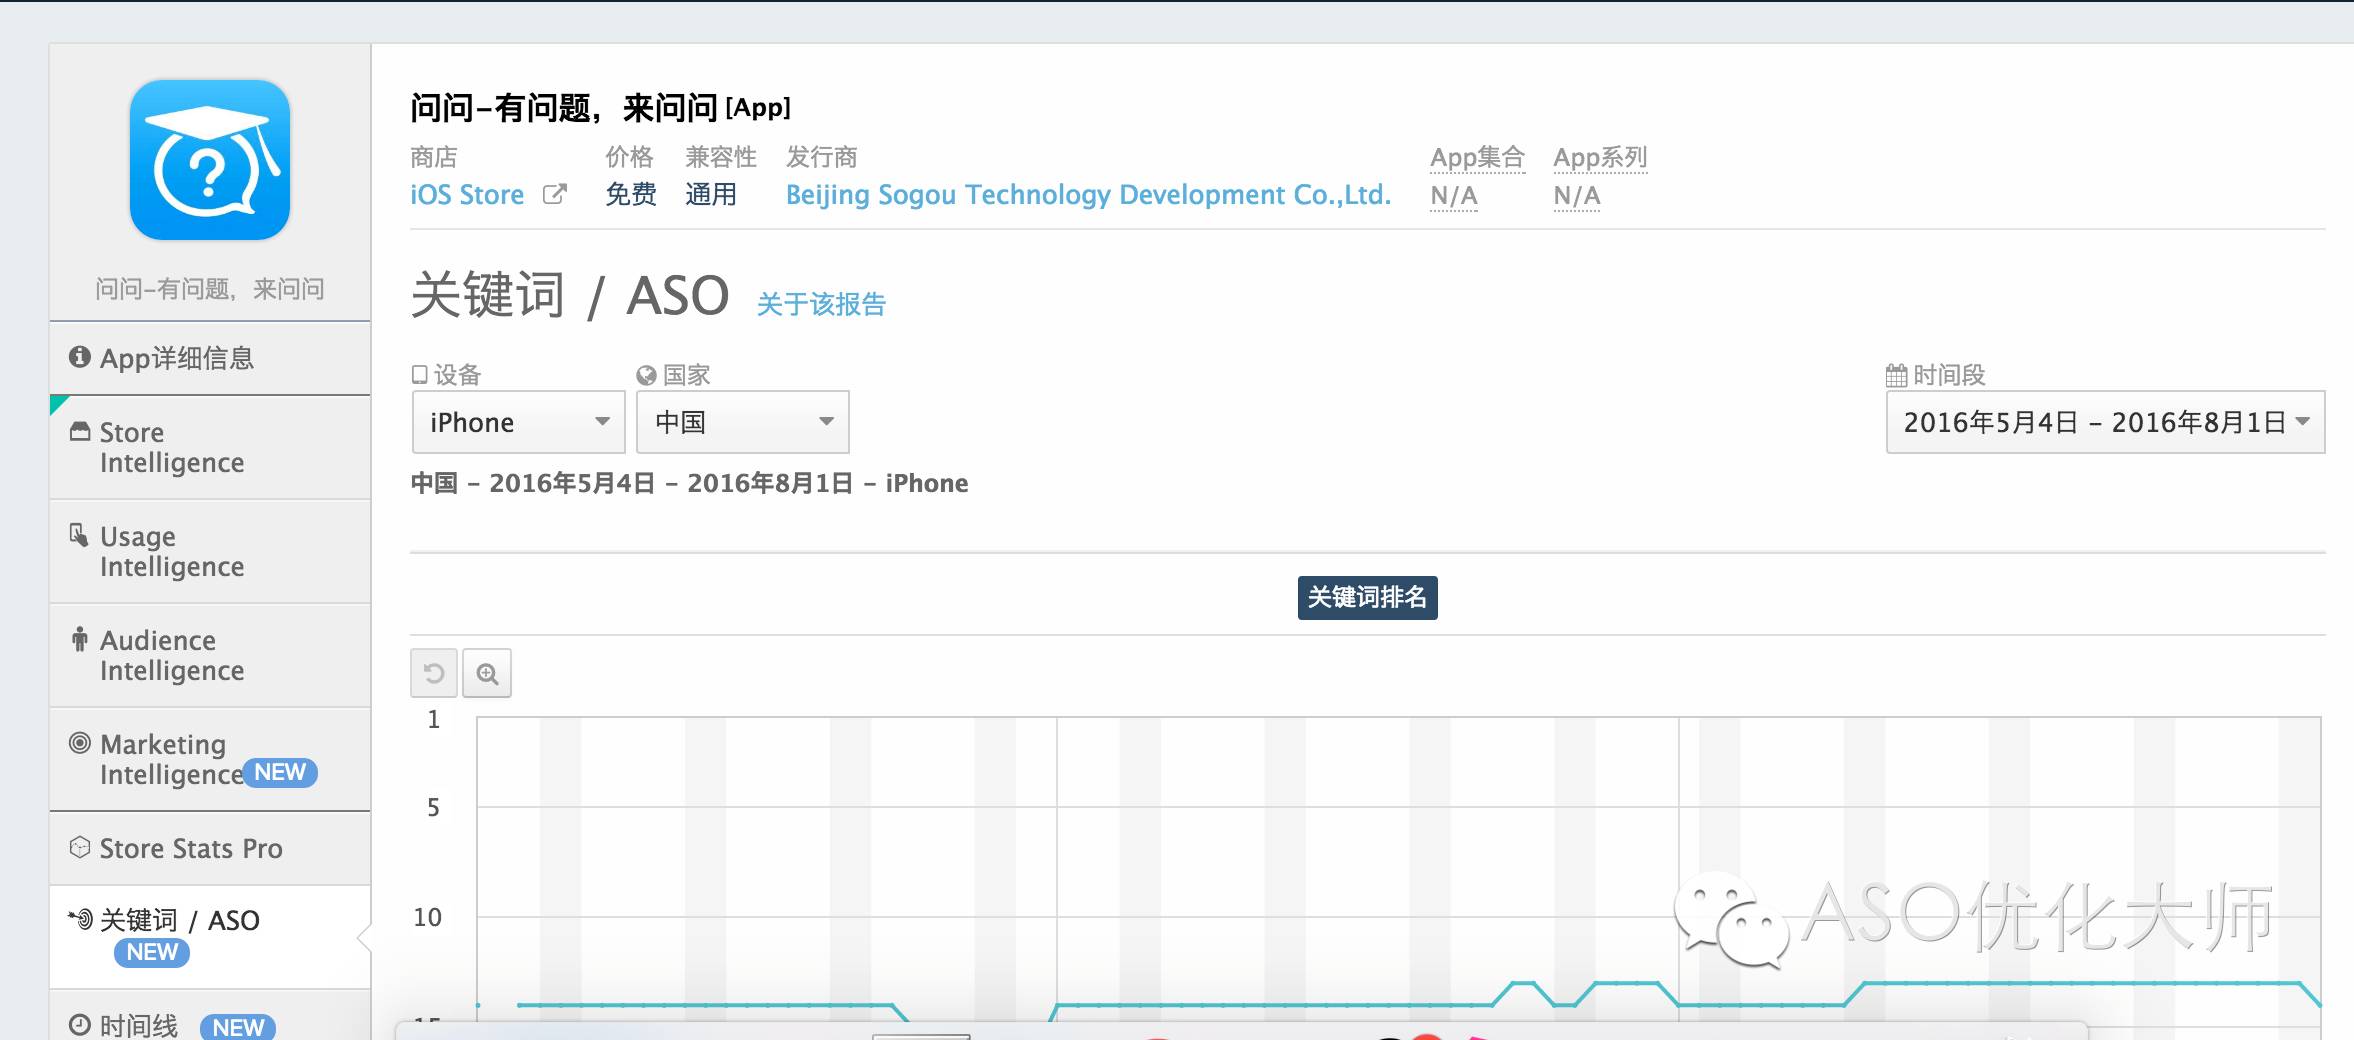Open App详细信息 in the sidebar
This screenshot has width=2354, height=1040.
pos(210,358)
